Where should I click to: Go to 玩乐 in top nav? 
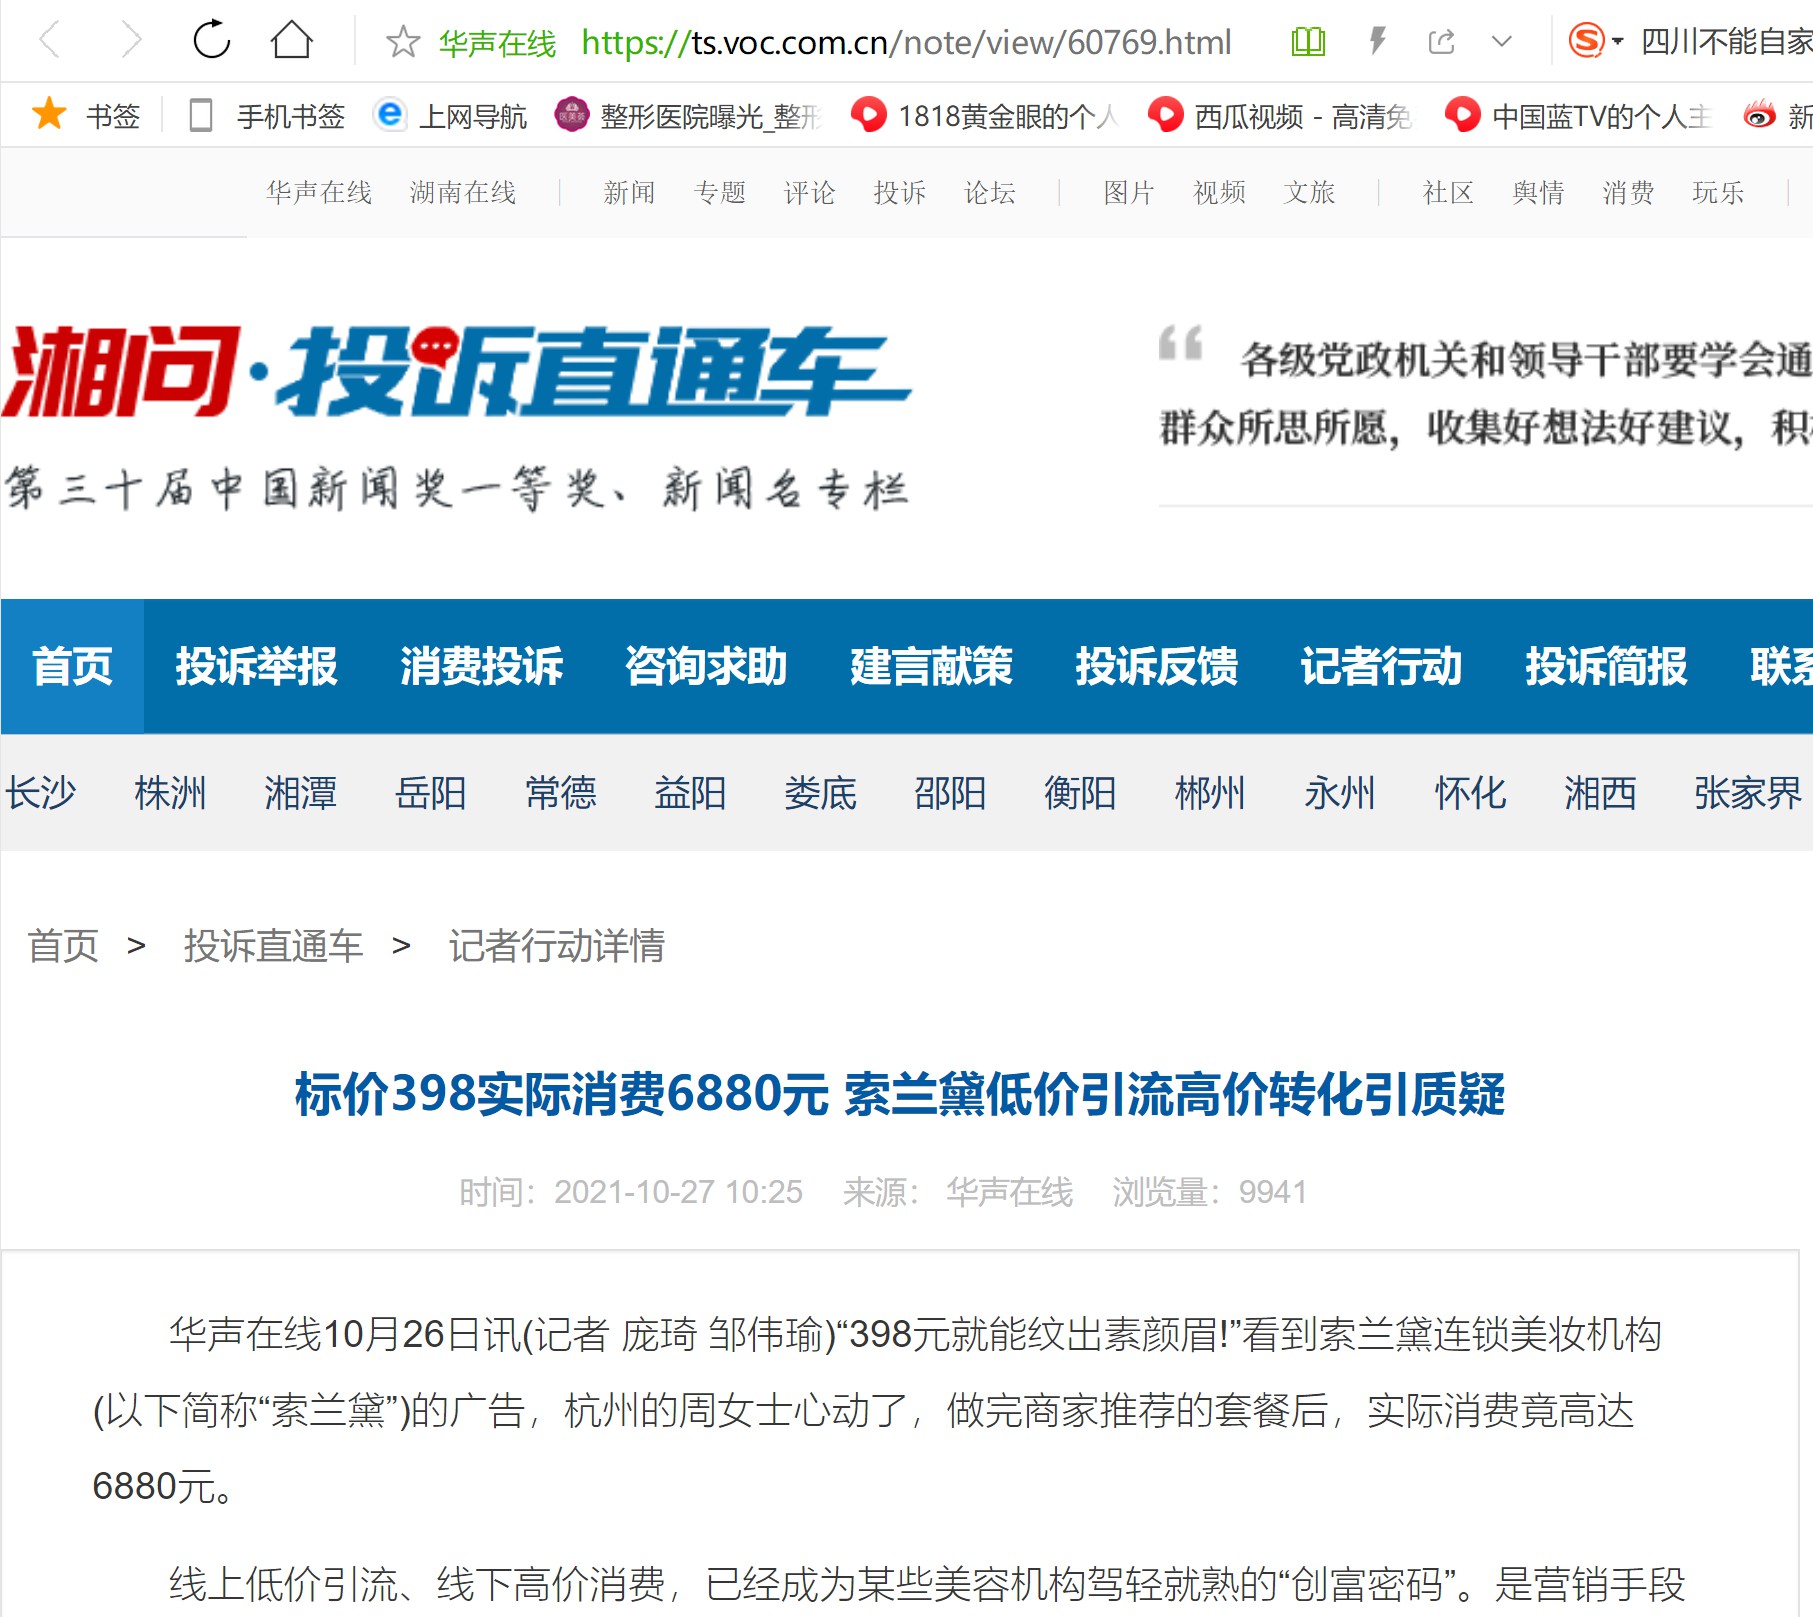(1718, 192)
